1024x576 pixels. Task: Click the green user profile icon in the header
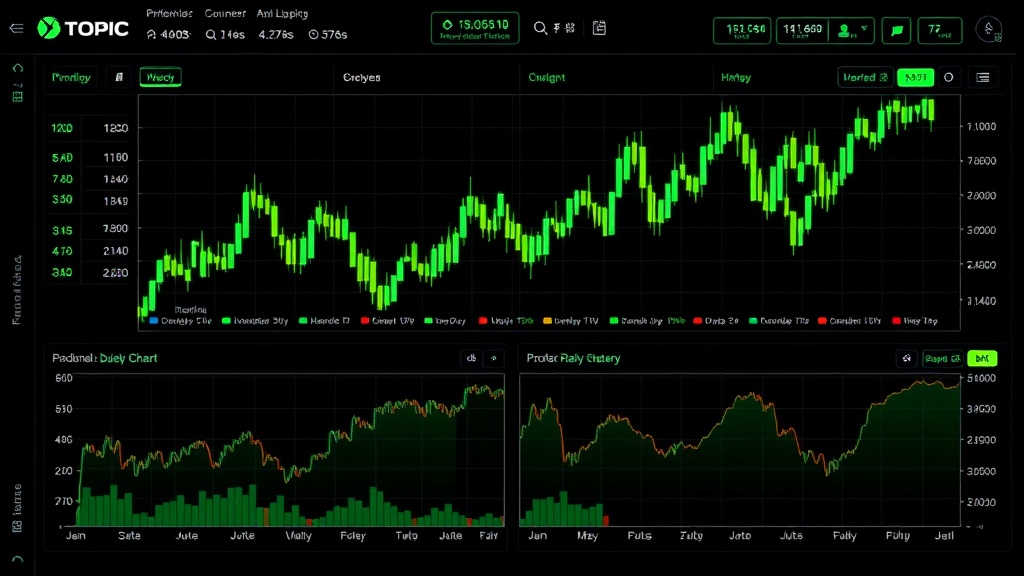(844, 30)
